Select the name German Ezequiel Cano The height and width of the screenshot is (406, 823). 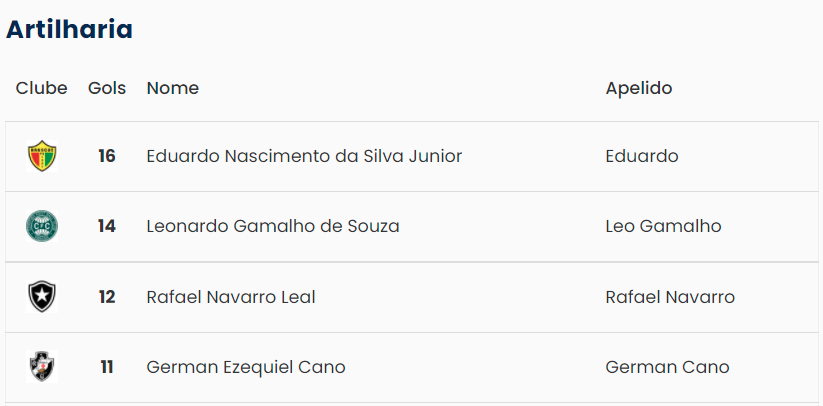tap(246, 367)
